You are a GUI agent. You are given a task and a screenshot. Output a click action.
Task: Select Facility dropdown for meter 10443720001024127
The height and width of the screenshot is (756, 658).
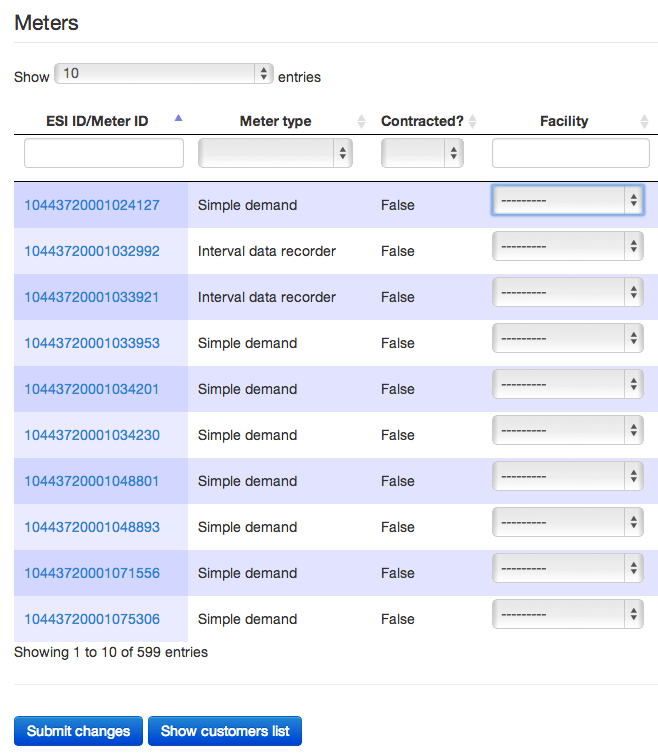(x=567, y=201)
